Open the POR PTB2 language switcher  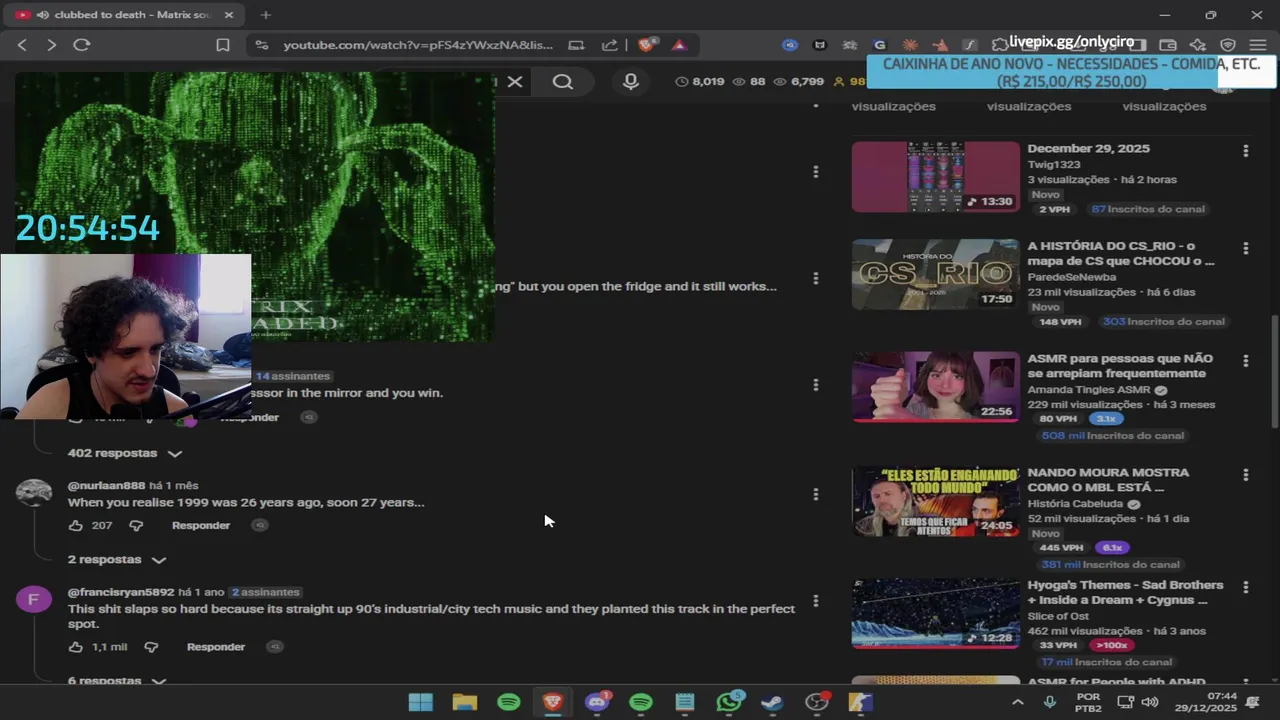click(x=1088, y=703)
